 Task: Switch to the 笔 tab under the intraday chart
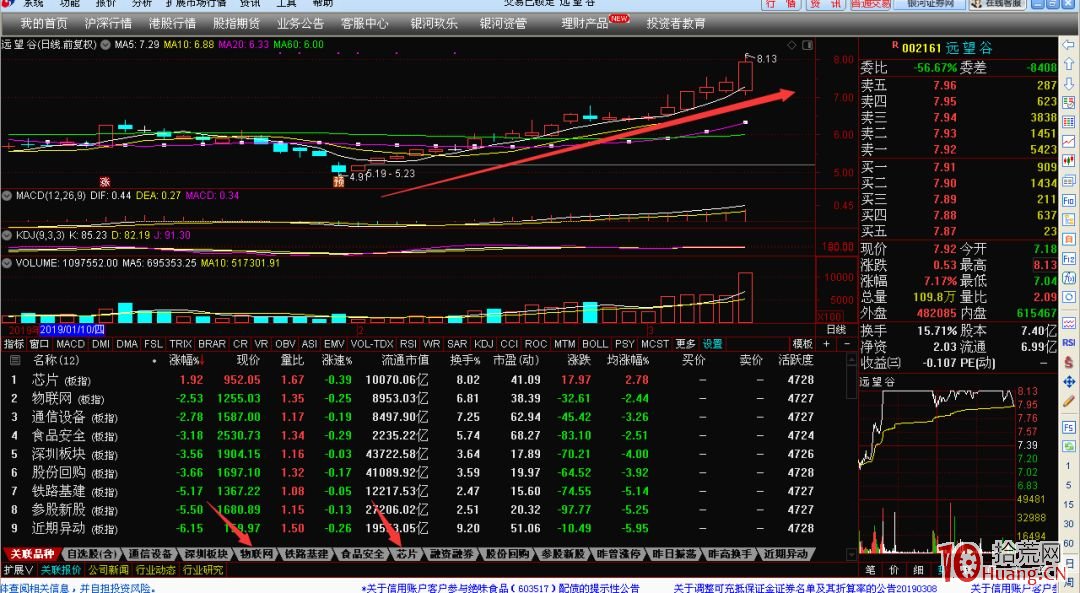[870, 570]
